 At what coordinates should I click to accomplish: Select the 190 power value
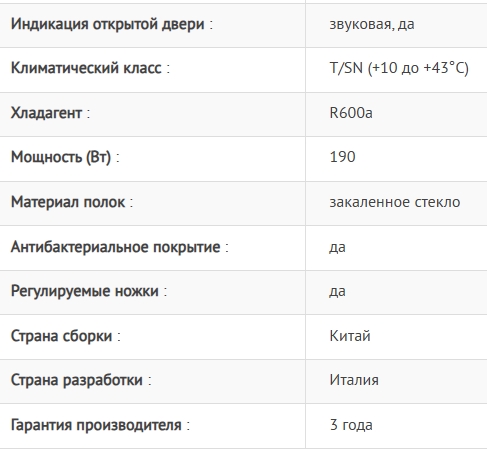coord(342,157)
